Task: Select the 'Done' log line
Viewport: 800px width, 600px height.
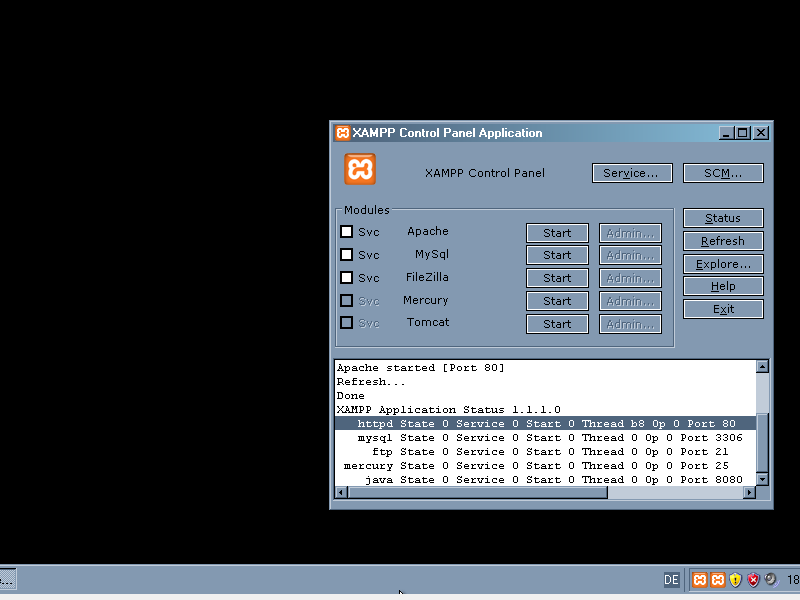Action: (351, 396)
